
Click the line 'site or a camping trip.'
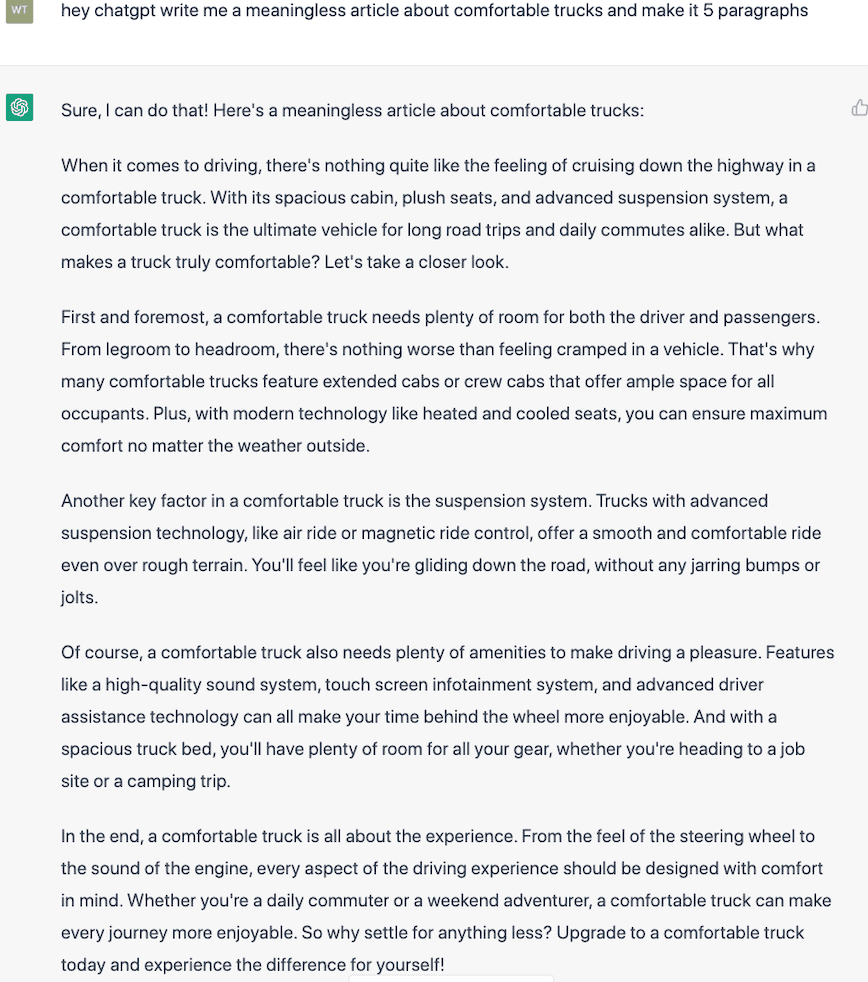coord(146,782)
